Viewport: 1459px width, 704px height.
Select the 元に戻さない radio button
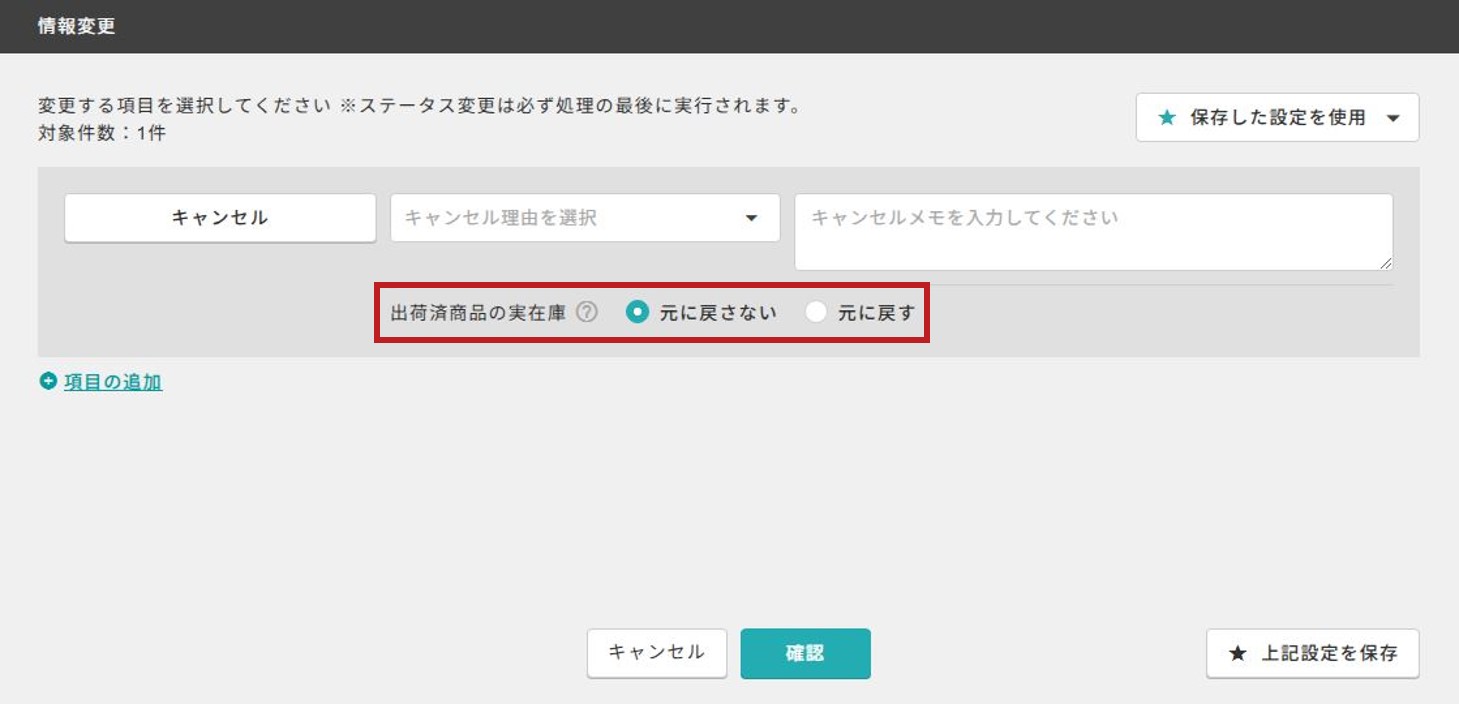pyautogui.click(x=637, y=313)
